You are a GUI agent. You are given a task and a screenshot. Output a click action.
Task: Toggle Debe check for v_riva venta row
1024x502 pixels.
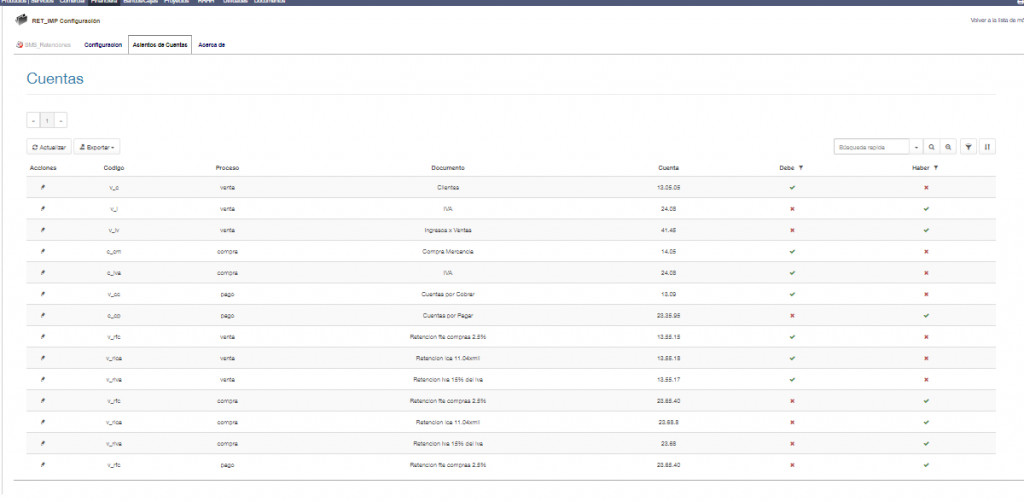792,379
